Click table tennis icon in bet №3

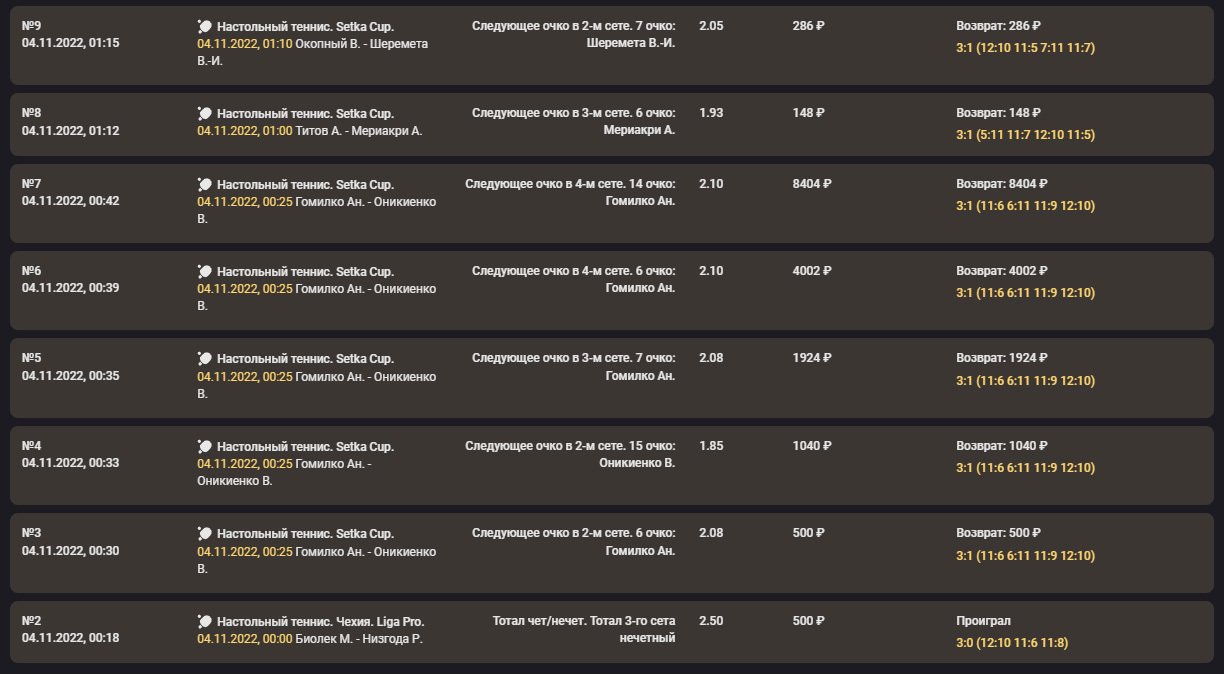point(205,534)
